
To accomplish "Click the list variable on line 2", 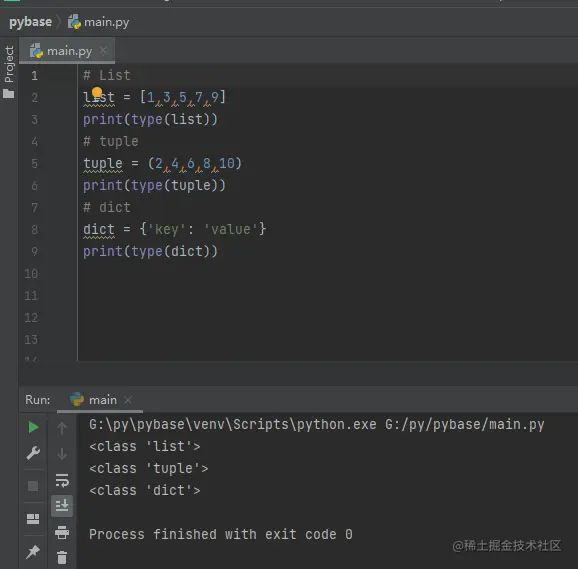I will coord(99,98).
